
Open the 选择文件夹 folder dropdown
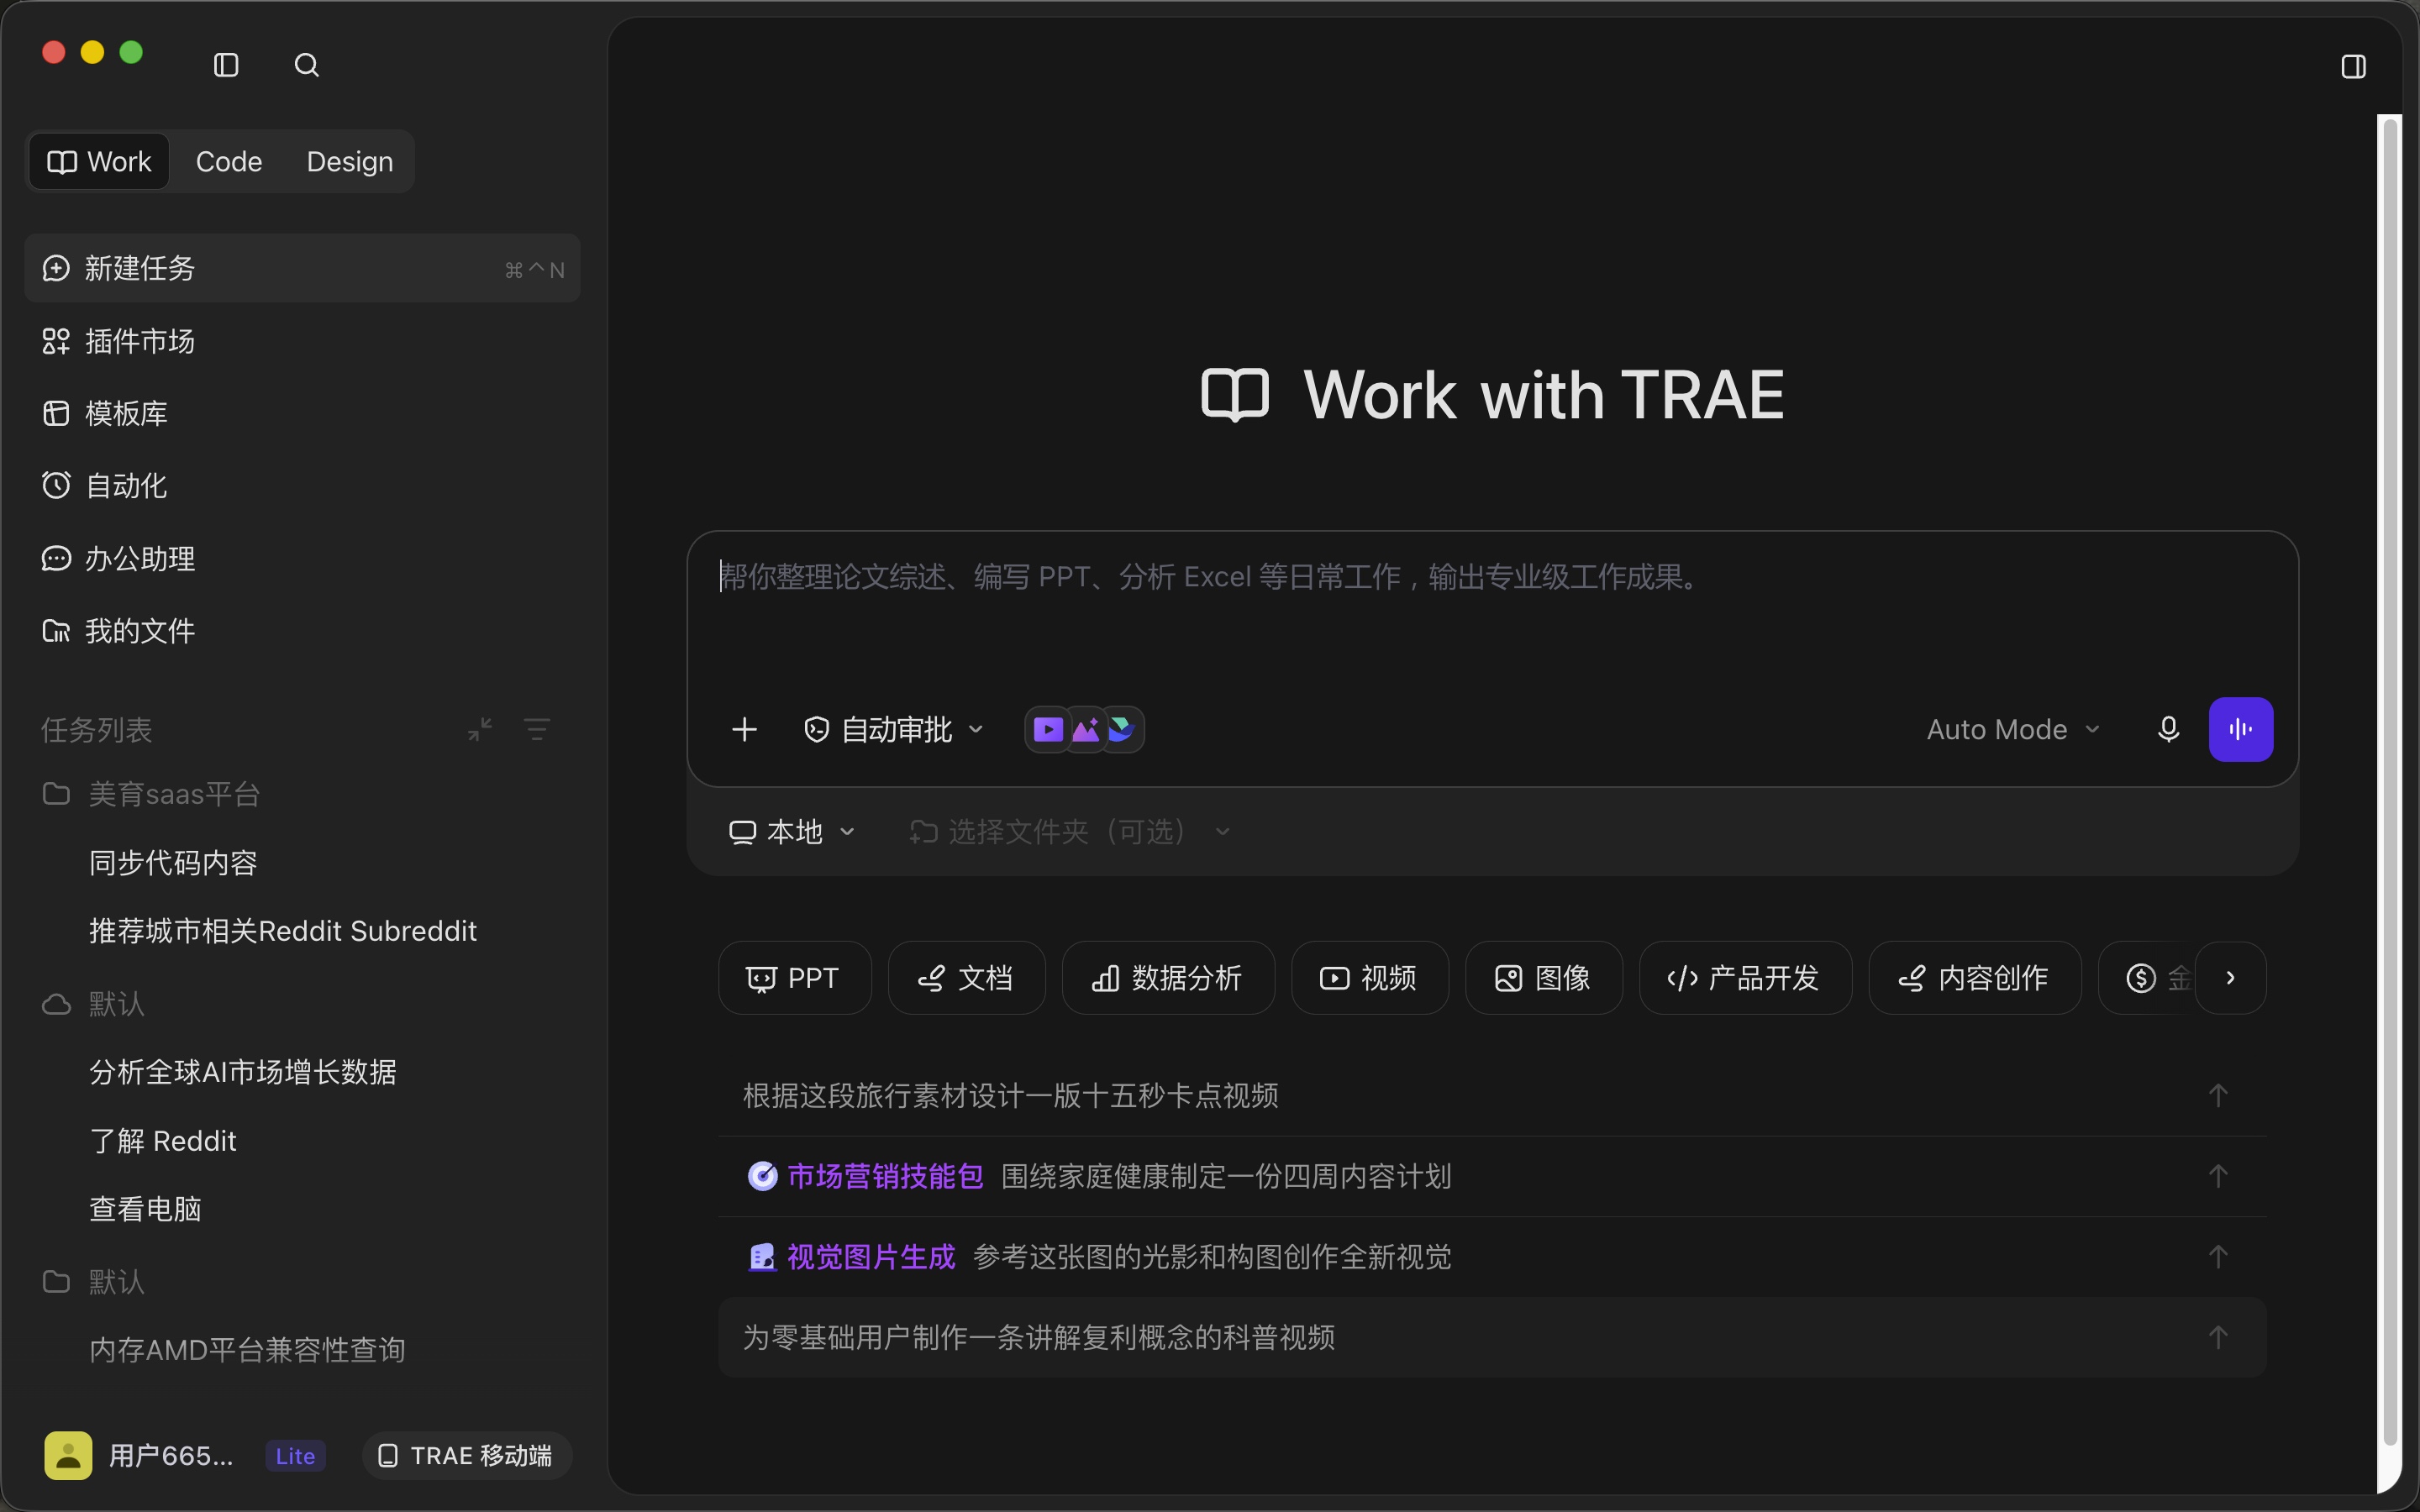click(x=1070, y=832)
